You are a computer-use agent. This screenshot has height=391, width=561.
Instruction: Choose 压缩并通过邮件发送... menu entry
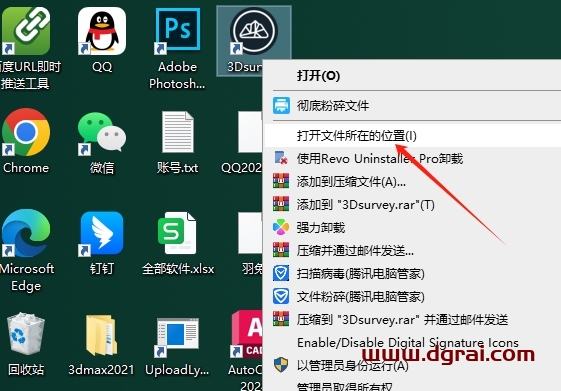coord(412,250)
